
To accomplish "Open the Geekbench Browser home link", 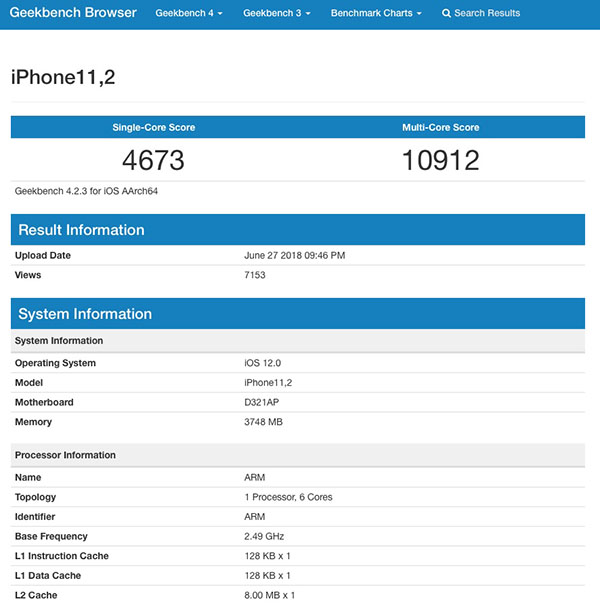I will tap(73, 12).
